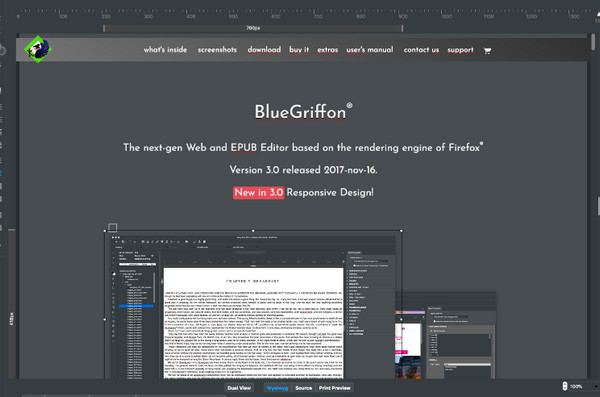Image resolution: width=600 pixels, height=397 pixels.
Task: Go to the support link
Action: click(x=460, y=50)
